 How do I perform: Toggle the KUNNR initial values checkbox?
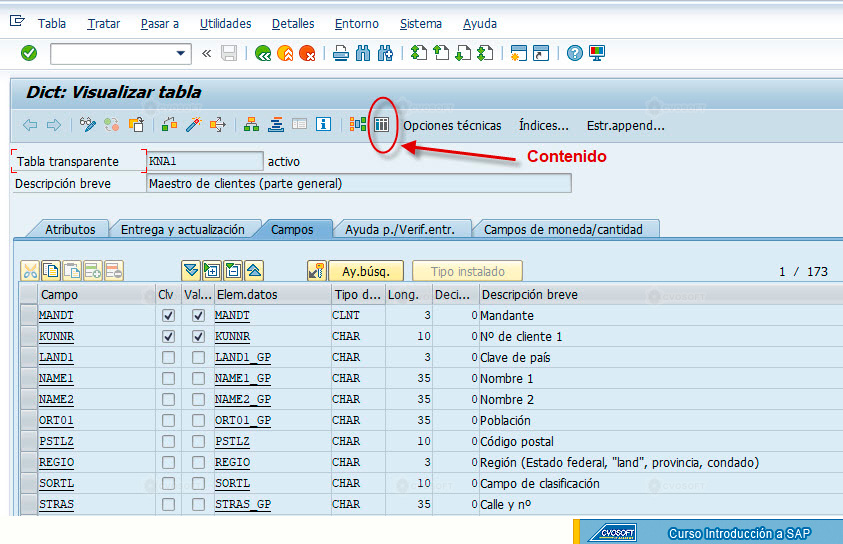tap(198, 337)
